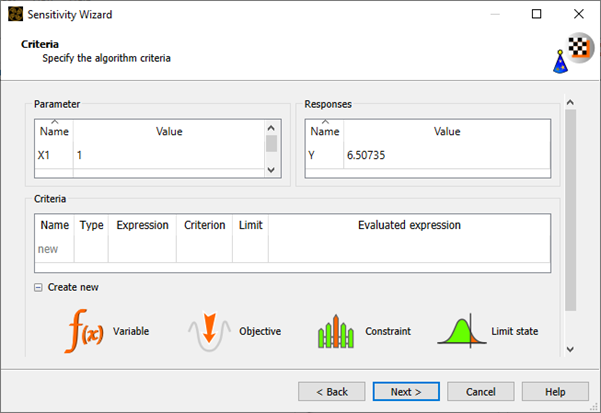Click the main panel vertical scrollbar thumb
This screenshot has height=413, width=601.
(570, 210)
